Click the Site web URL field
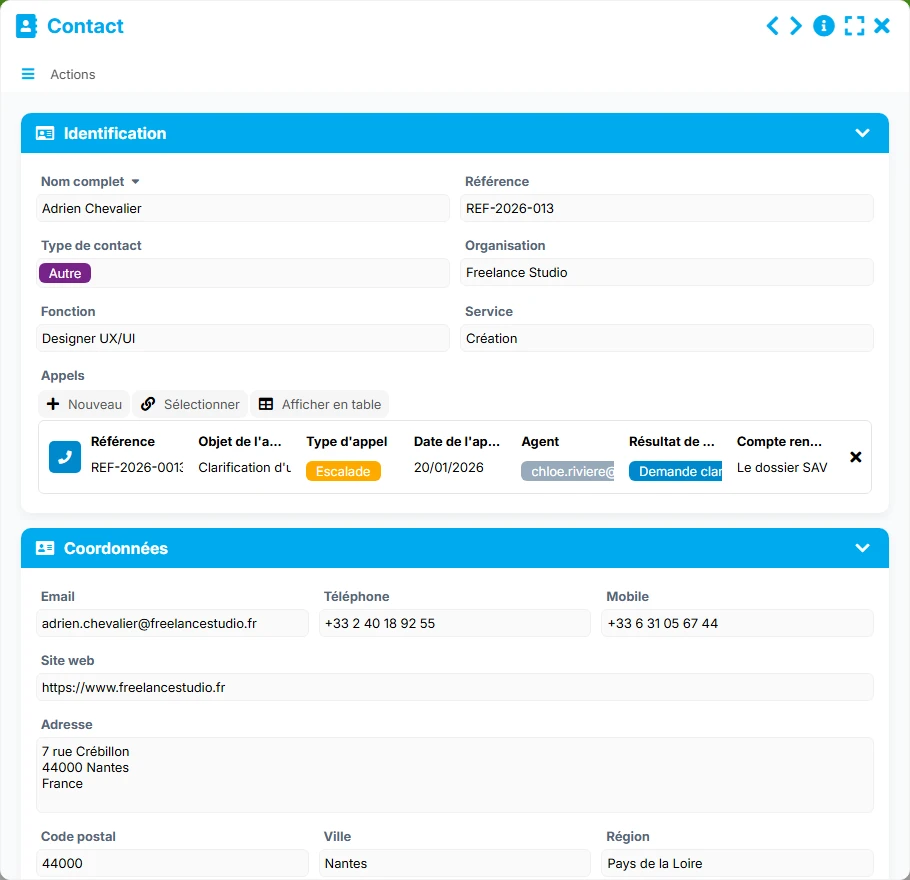 454,687
